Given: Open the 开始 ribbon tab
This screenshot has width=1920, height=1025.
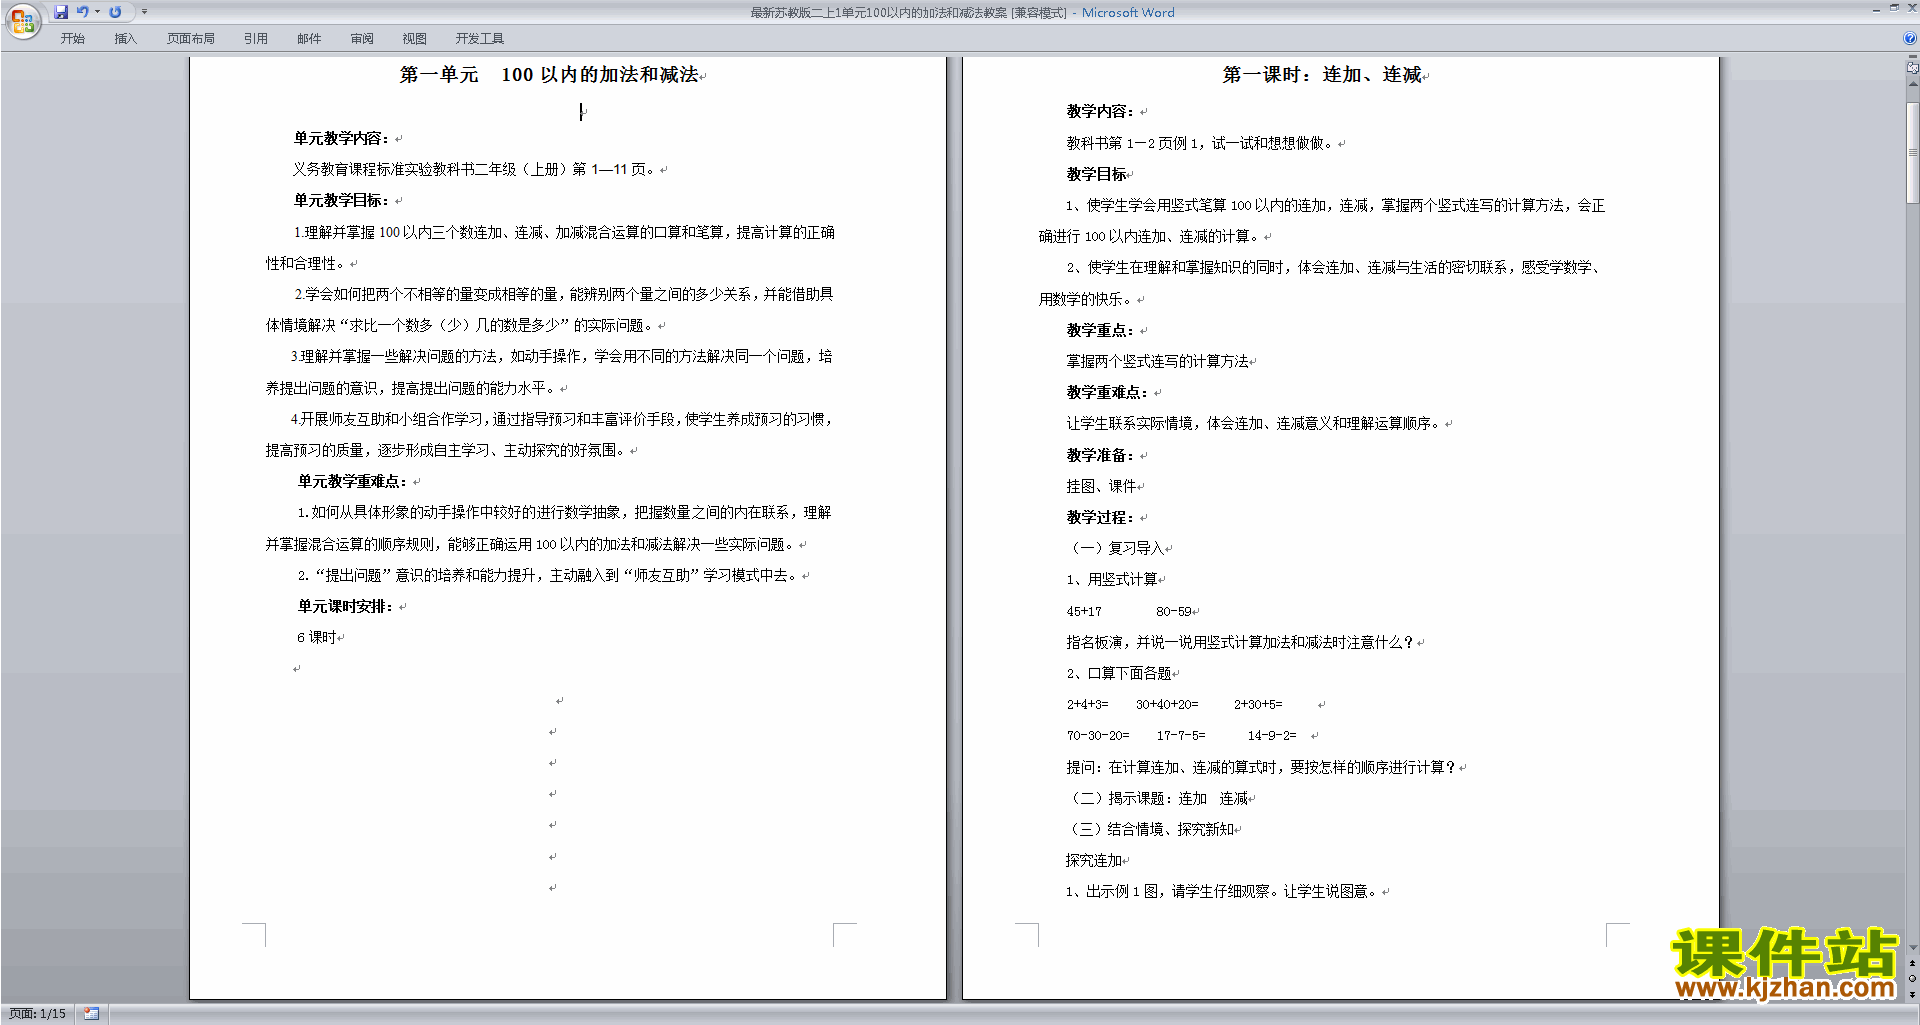Looking at the screenshot, I should [73, 39].
